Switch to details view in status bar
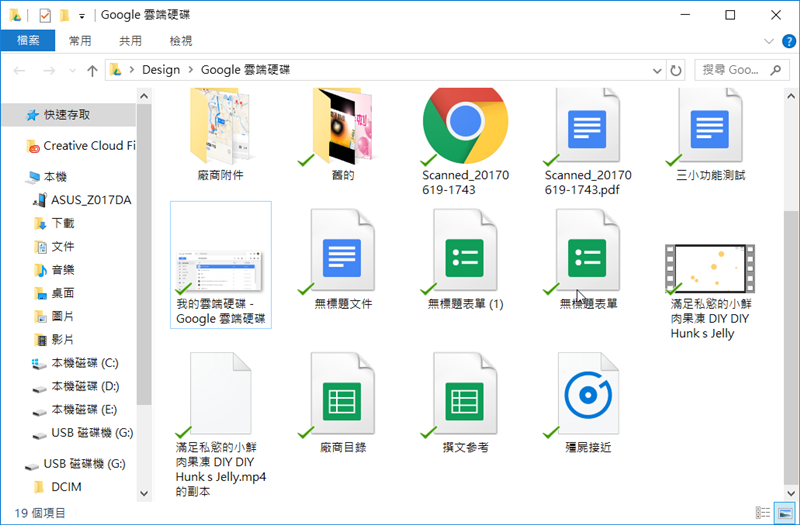Viewport: 800px width, 525px height. pos(763,513)
